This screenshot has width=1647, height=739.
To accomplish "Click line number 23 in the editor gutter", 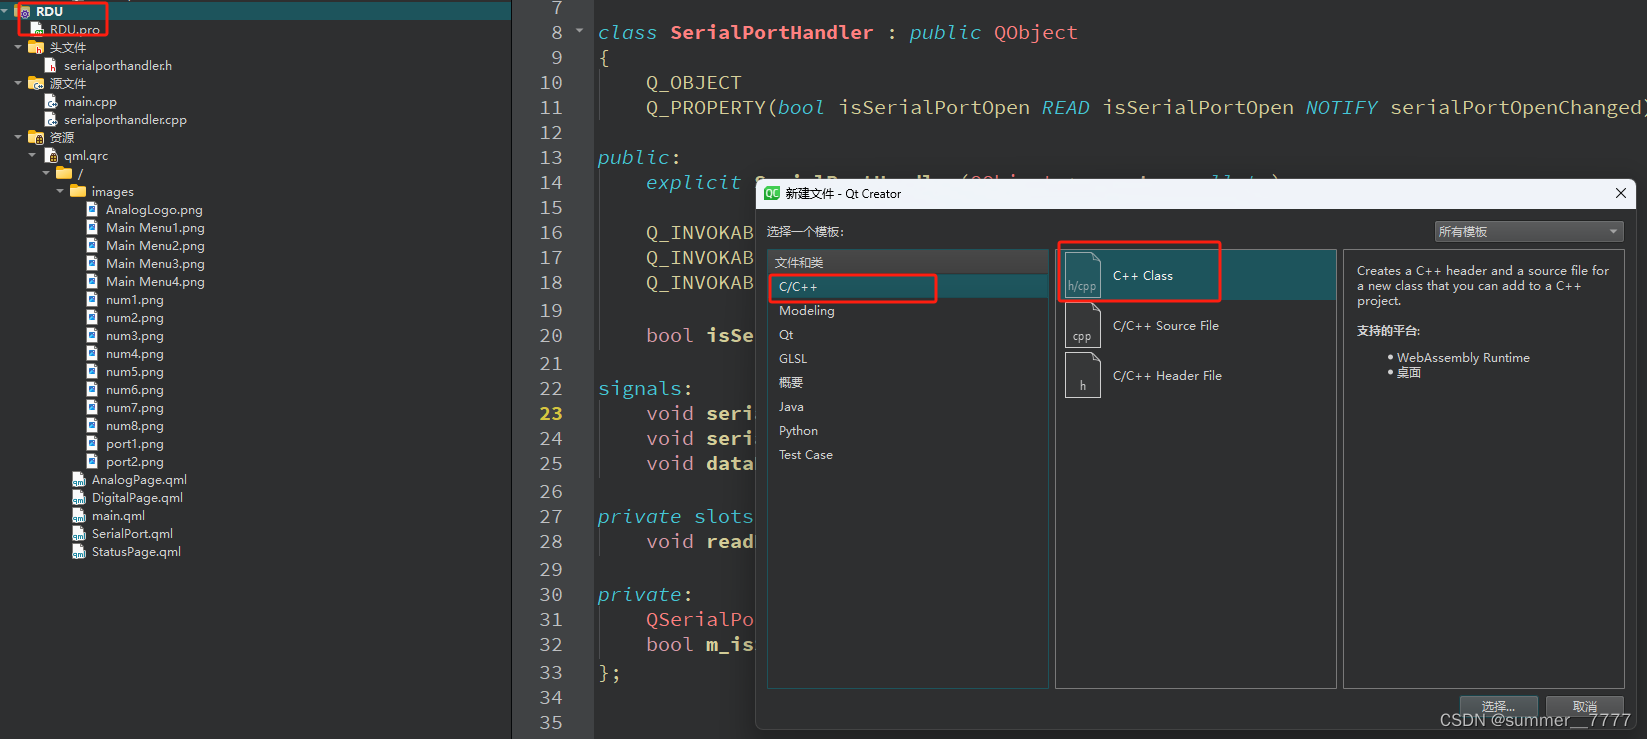I will coord(551,414).
